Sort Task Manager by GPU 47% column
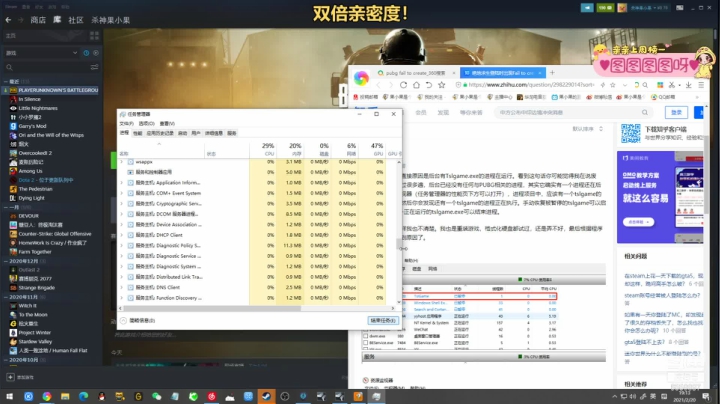Screen dimensions: 720x404 click(x=371, y=149)
